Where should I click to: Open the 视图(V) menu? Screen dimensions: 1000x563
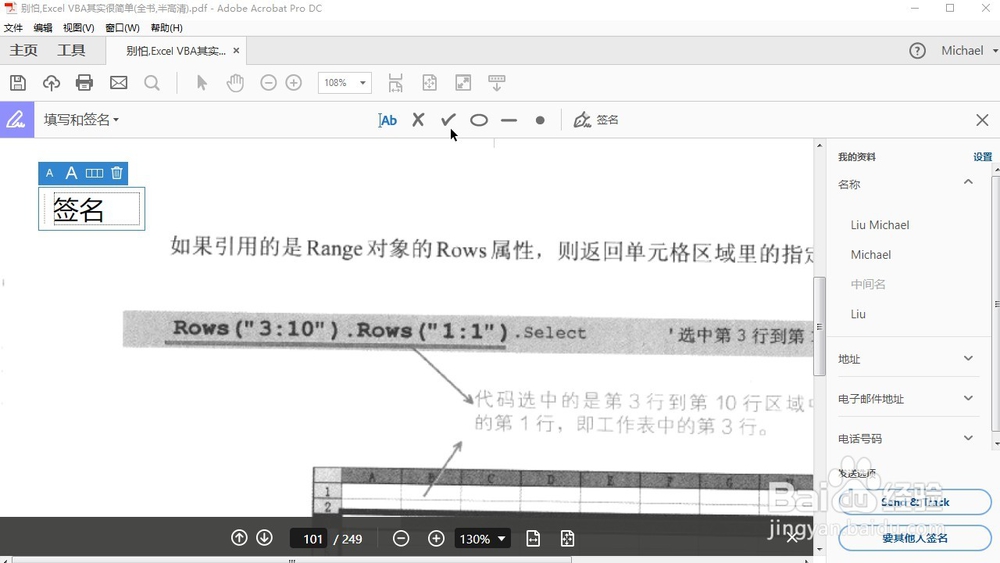tap(78, 27)
